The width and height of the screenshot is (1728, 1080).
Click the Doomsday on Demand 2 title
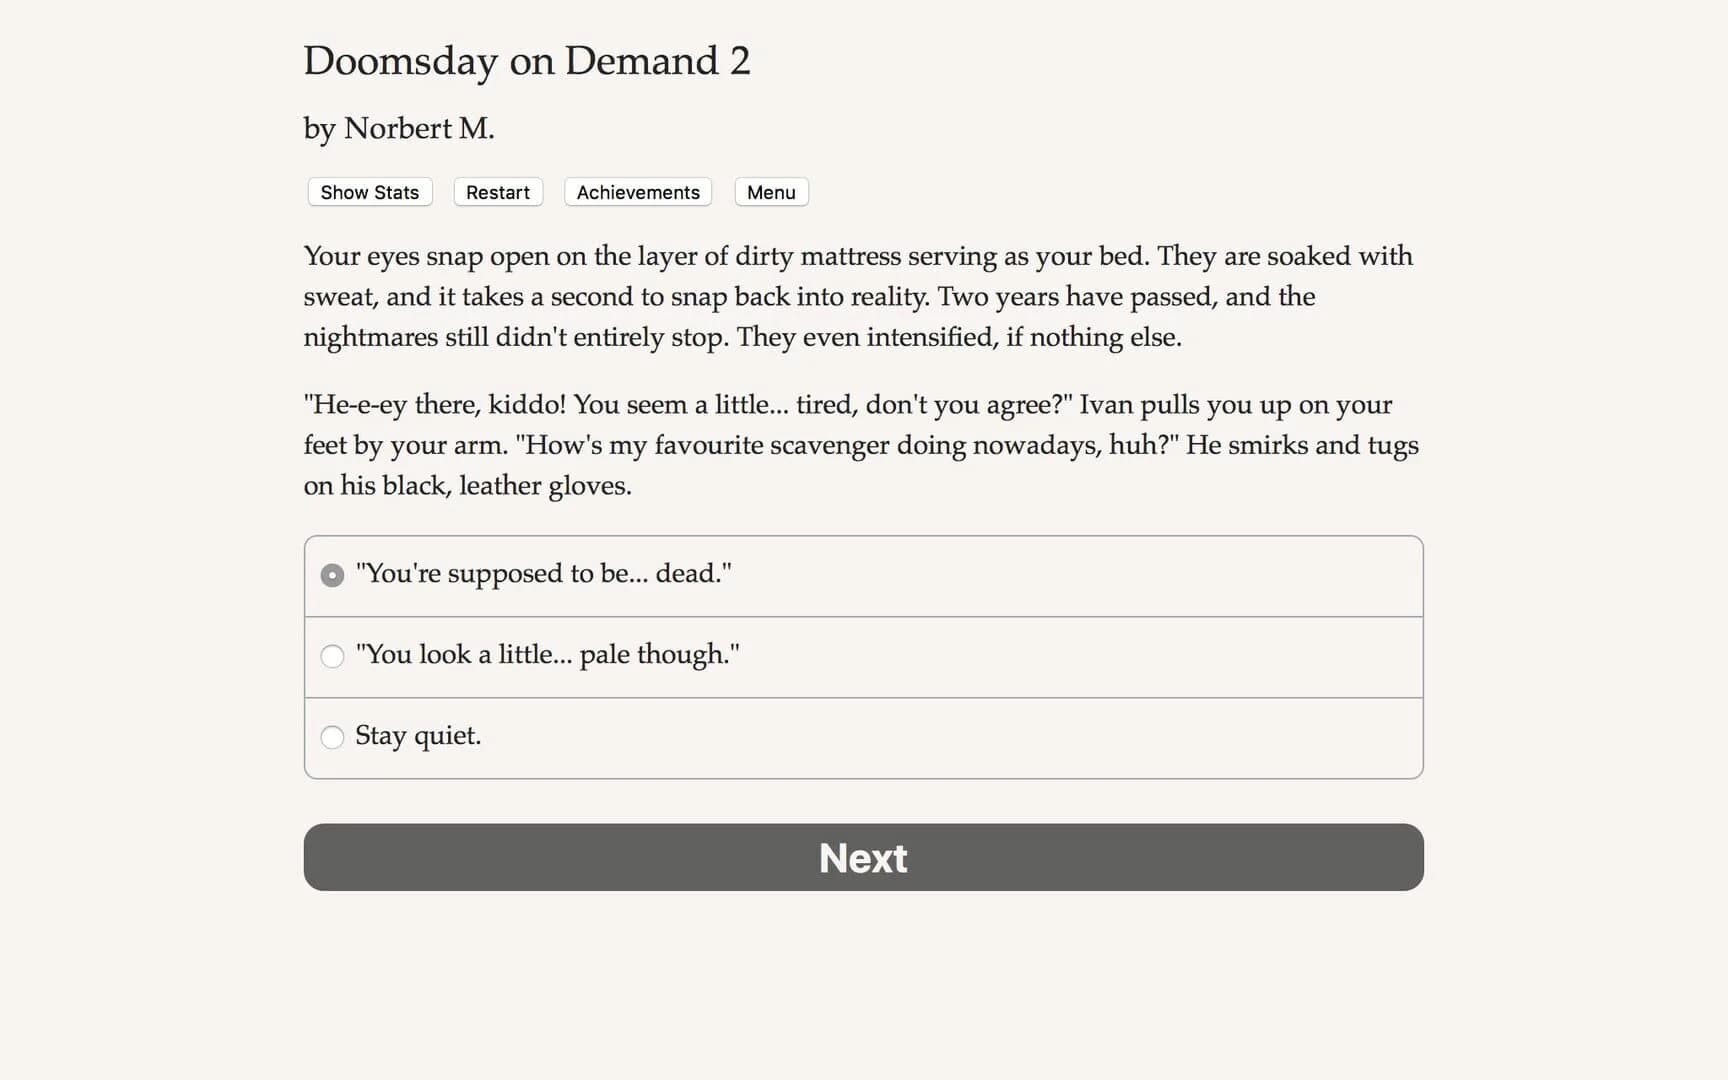click(527, 62)
